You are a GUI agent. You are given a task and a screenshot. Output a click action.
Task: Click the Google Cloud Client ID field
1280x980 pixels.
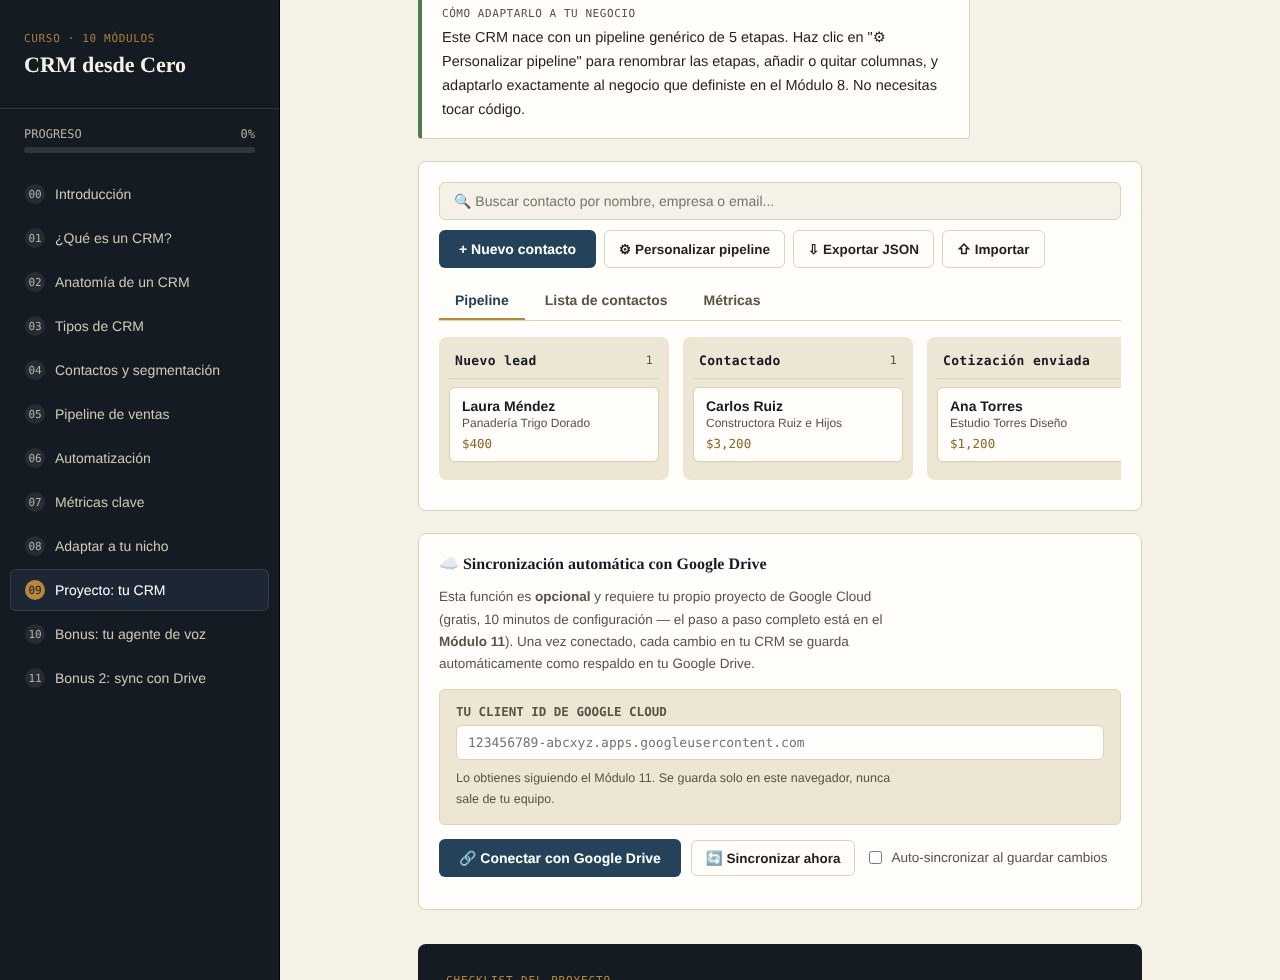tap(780, 743)
